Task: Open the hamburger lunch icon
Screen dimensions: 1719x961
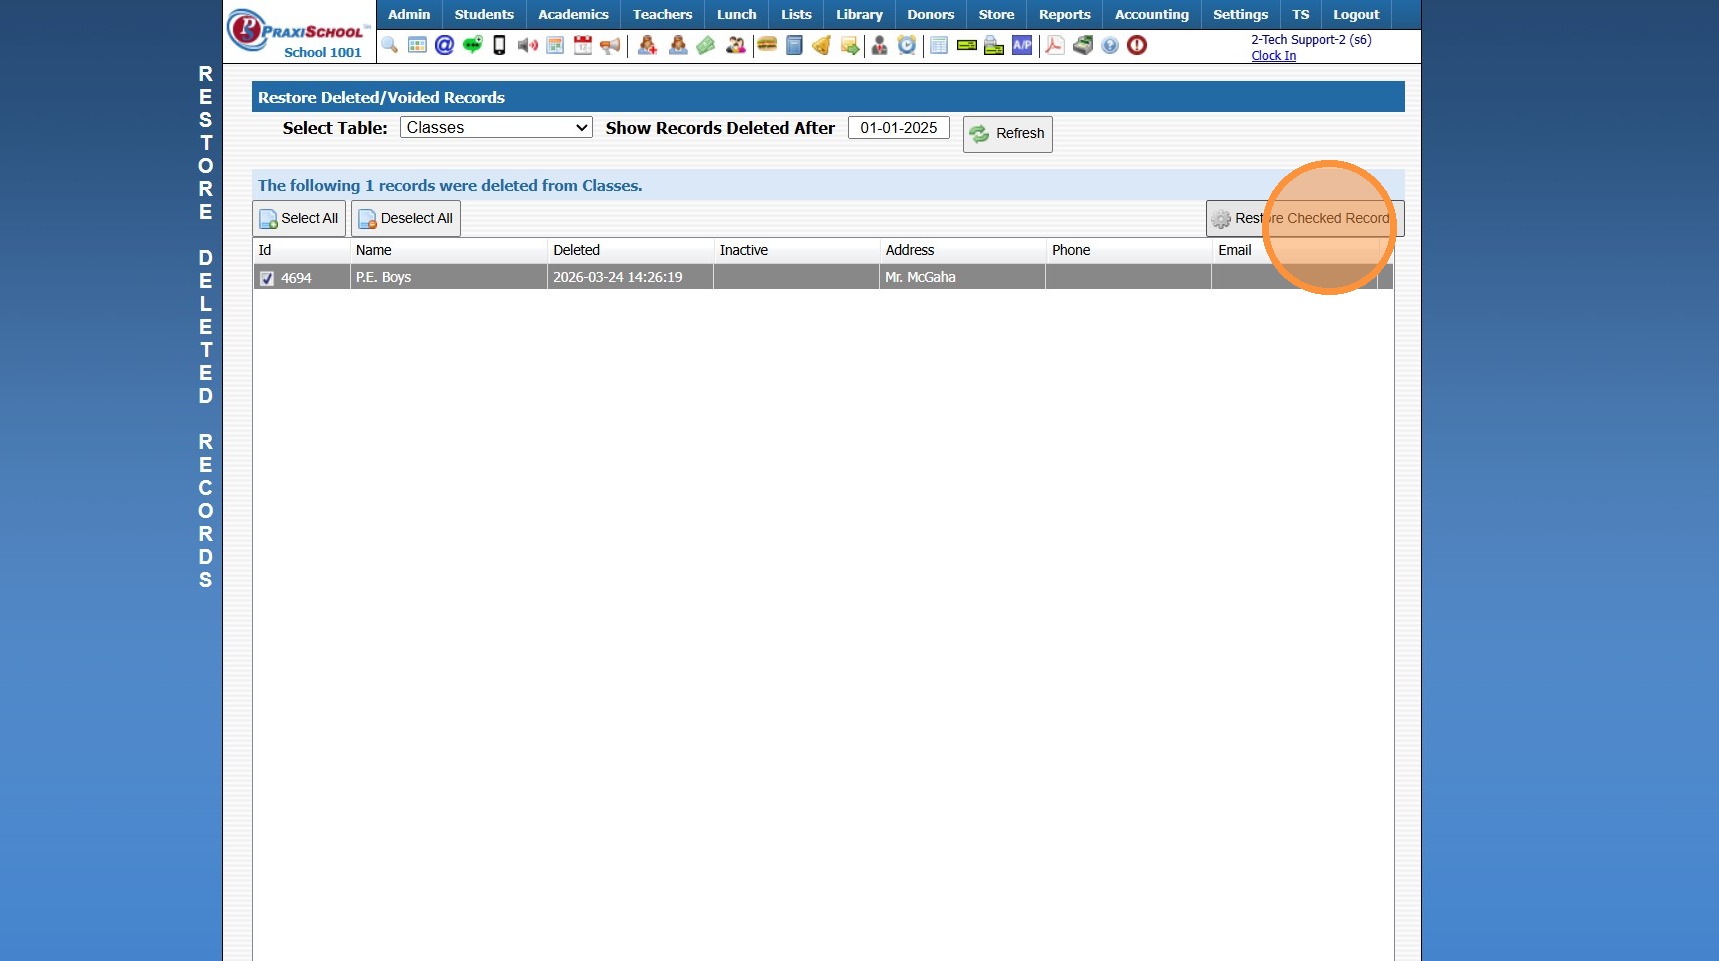Action: tap(767, 45)
